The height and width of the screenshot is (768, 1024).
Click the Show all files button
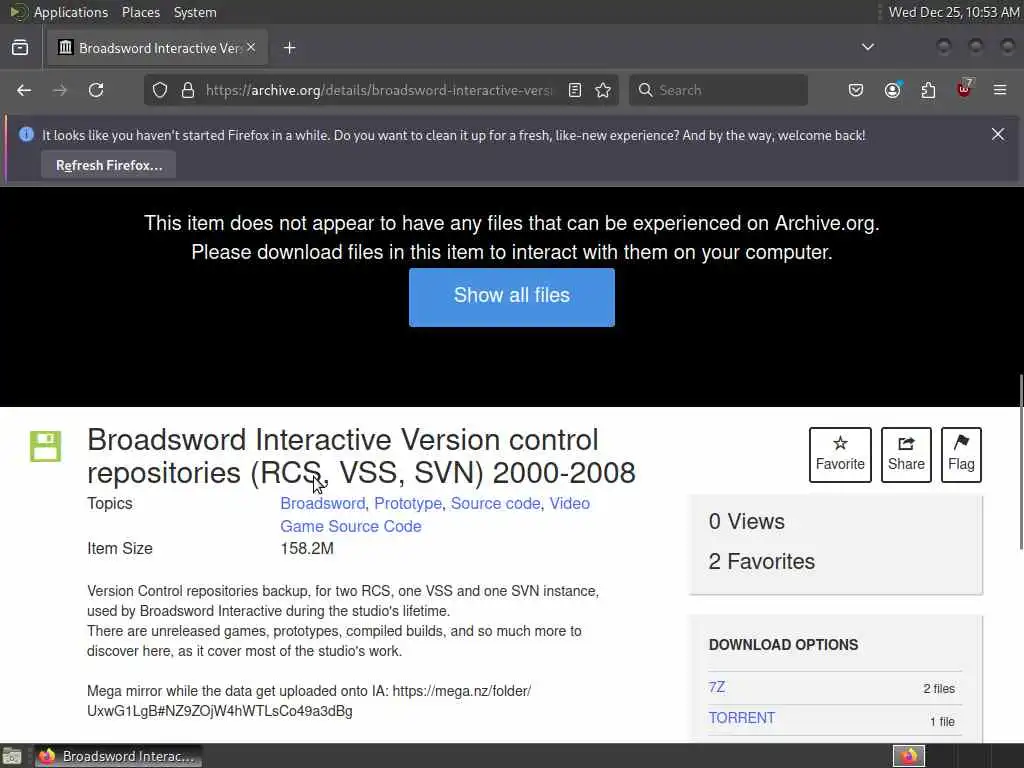coord(511,297)
